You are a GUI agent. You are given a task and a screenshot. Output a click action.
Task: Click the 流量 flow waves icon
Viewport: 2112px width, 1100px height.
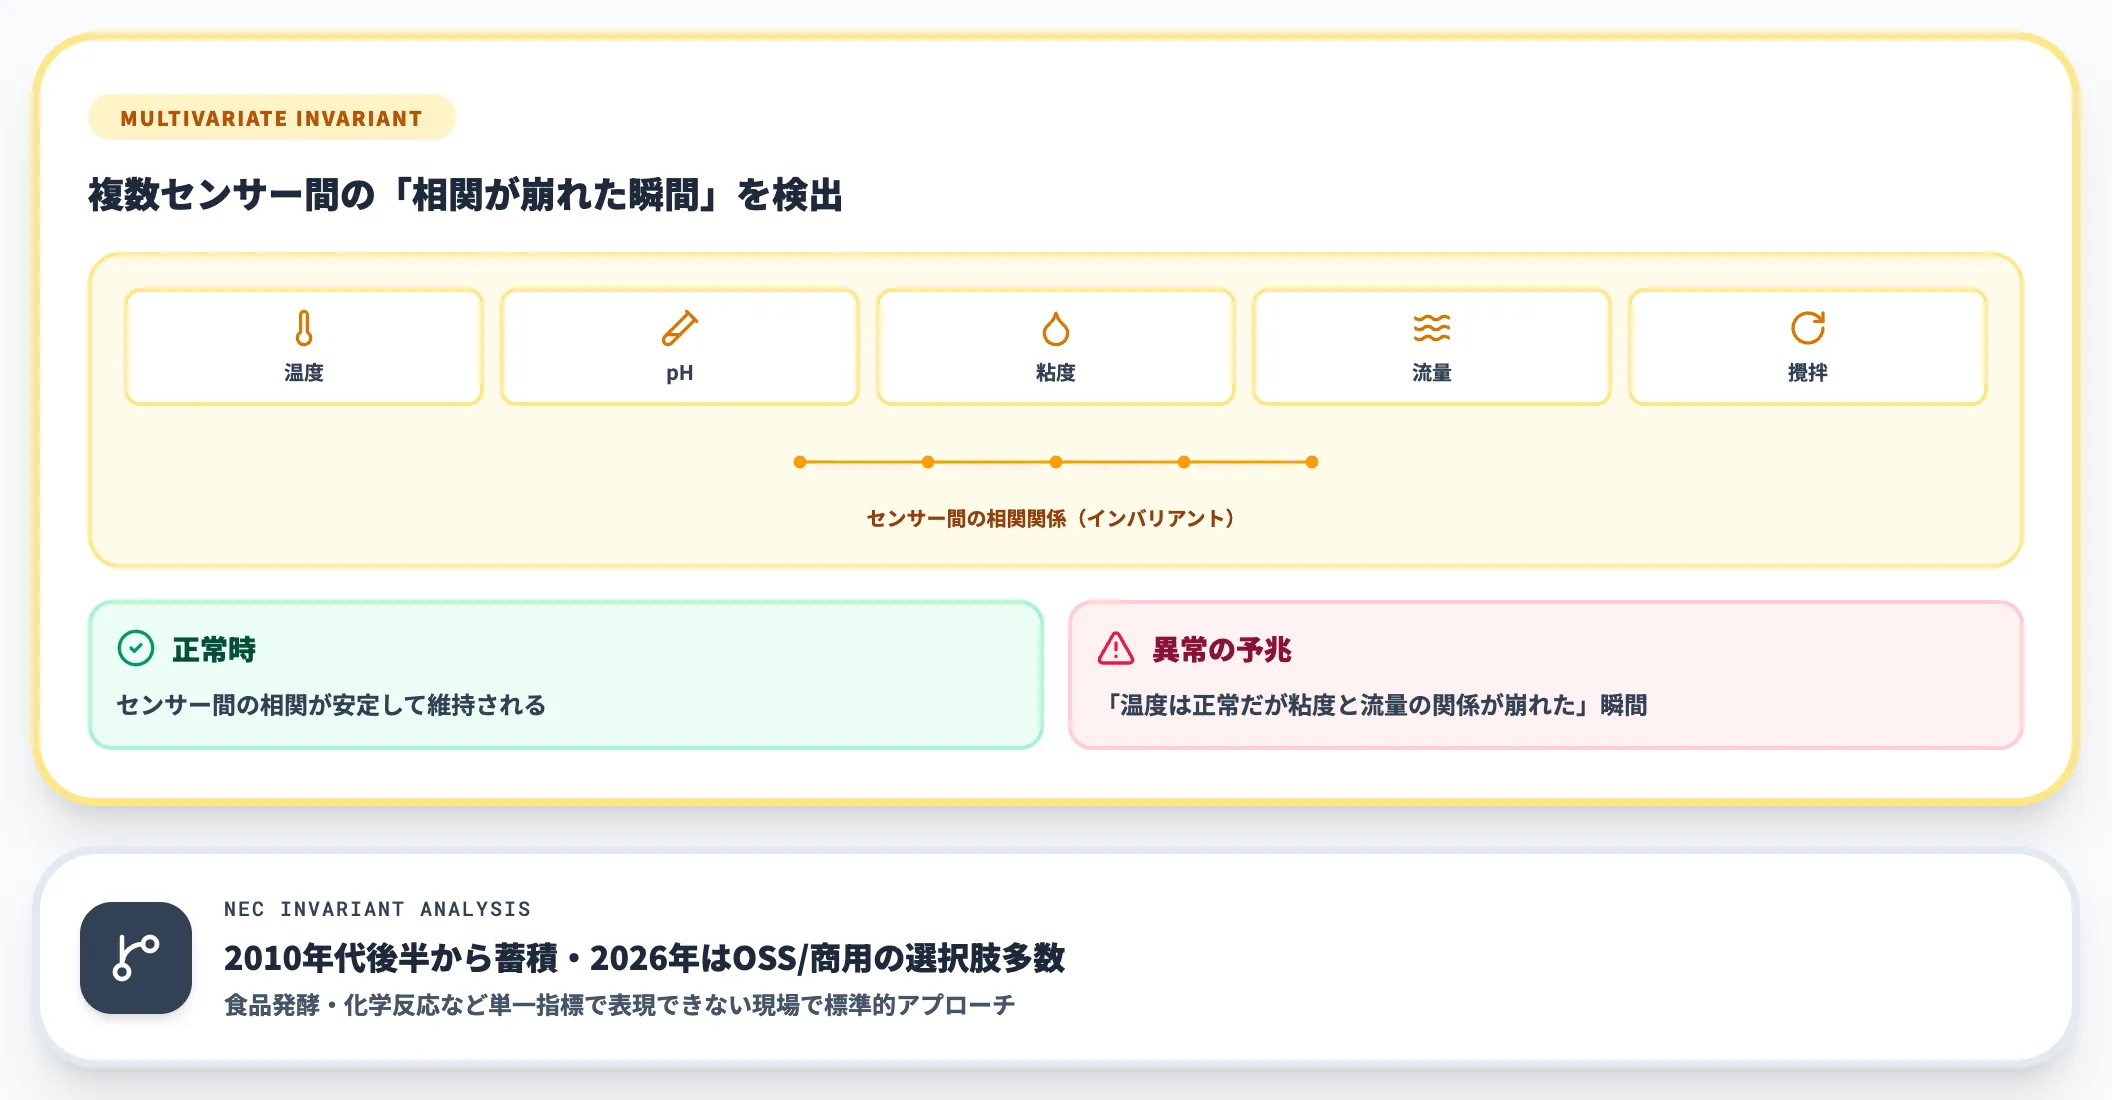click(x=1432, y=325)
